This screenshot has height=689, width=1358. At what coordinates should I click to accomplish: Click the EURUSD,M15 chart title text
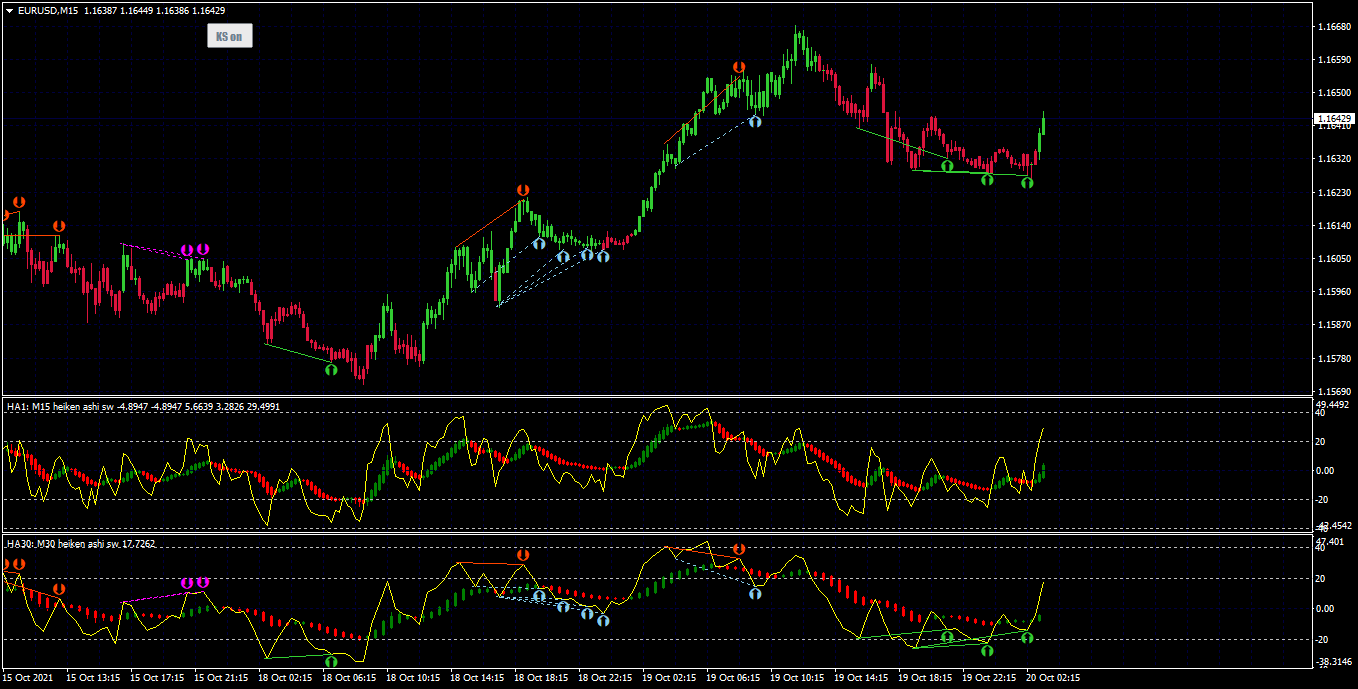(x=48, y=10)
